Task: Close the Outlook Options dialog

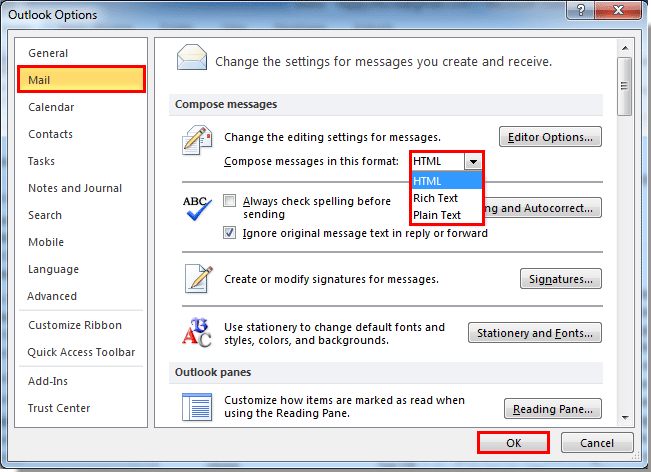Action: click(x=618, y=10)
